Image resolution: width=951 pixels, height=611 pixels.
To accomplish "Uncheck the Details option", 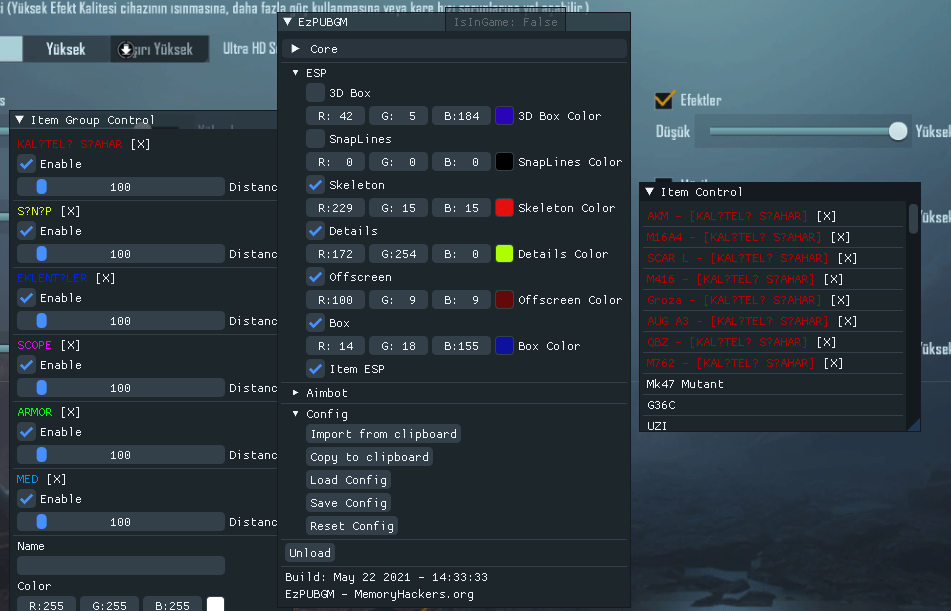I will 315,231.
